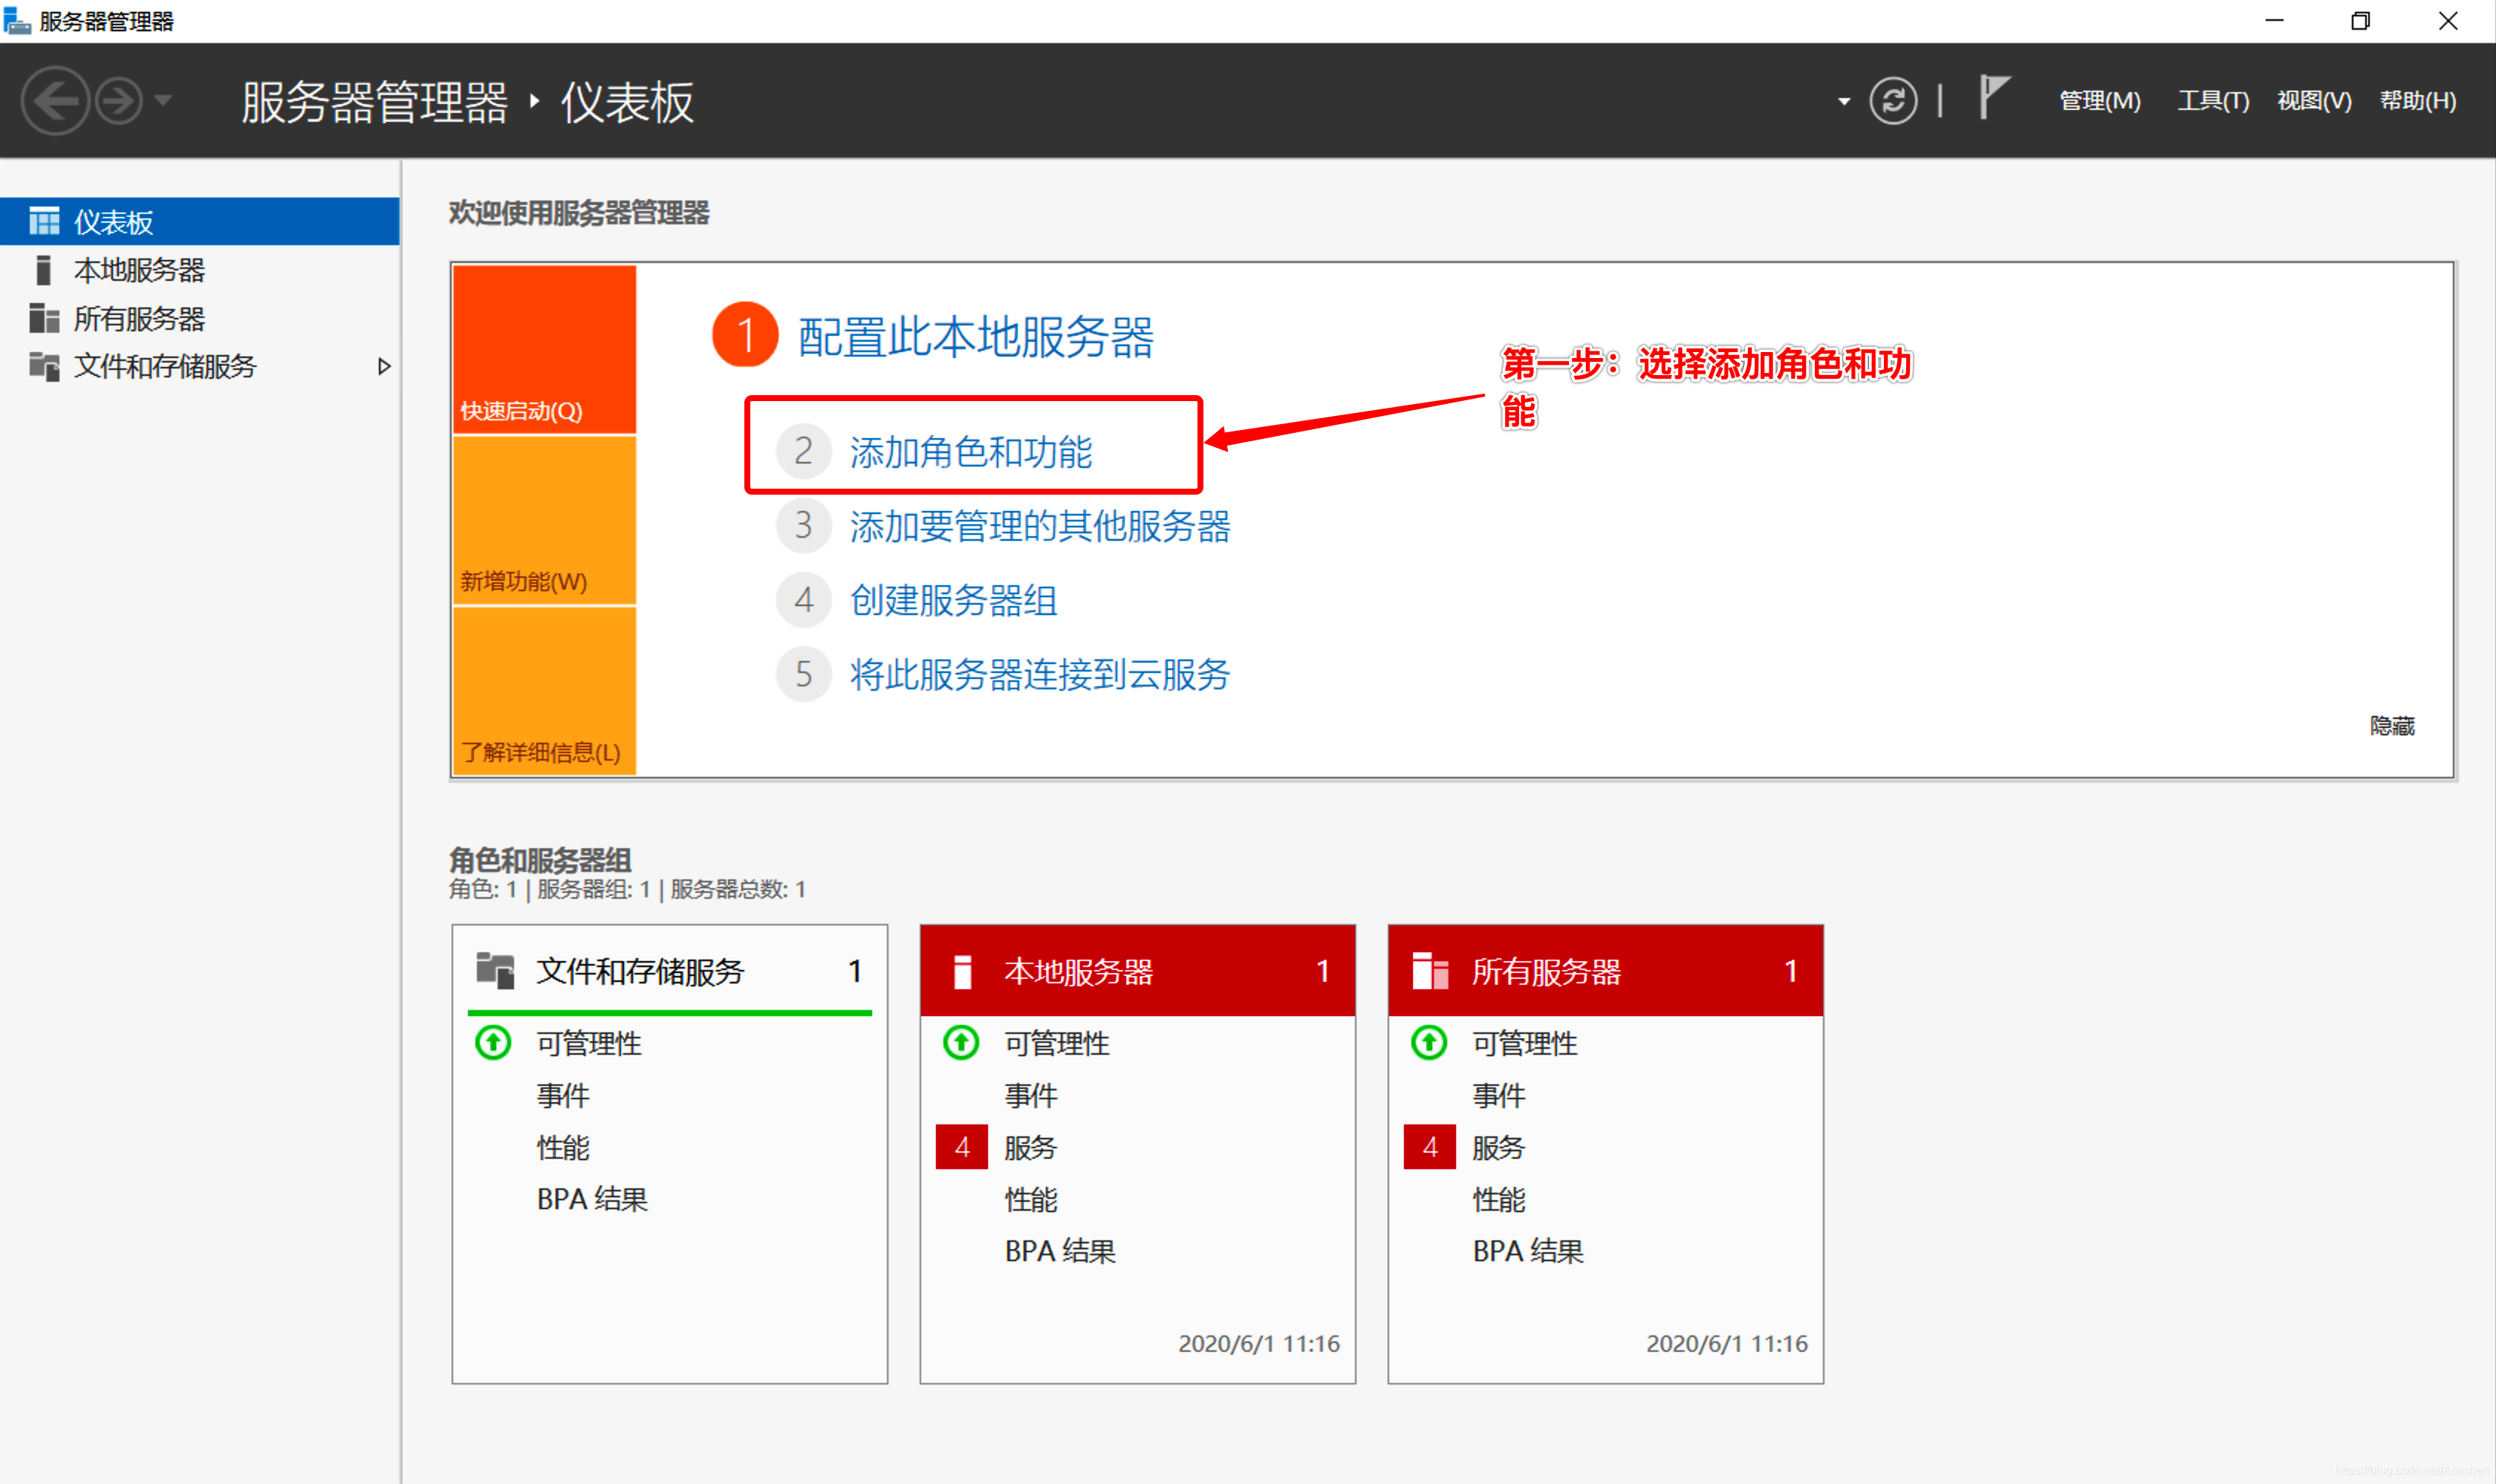Image resolution: width=2496 pixels, height=1484 pixels.
Task: Open the 工具(T) menu
Action: pyautogui.click(x=2213, y=101)
